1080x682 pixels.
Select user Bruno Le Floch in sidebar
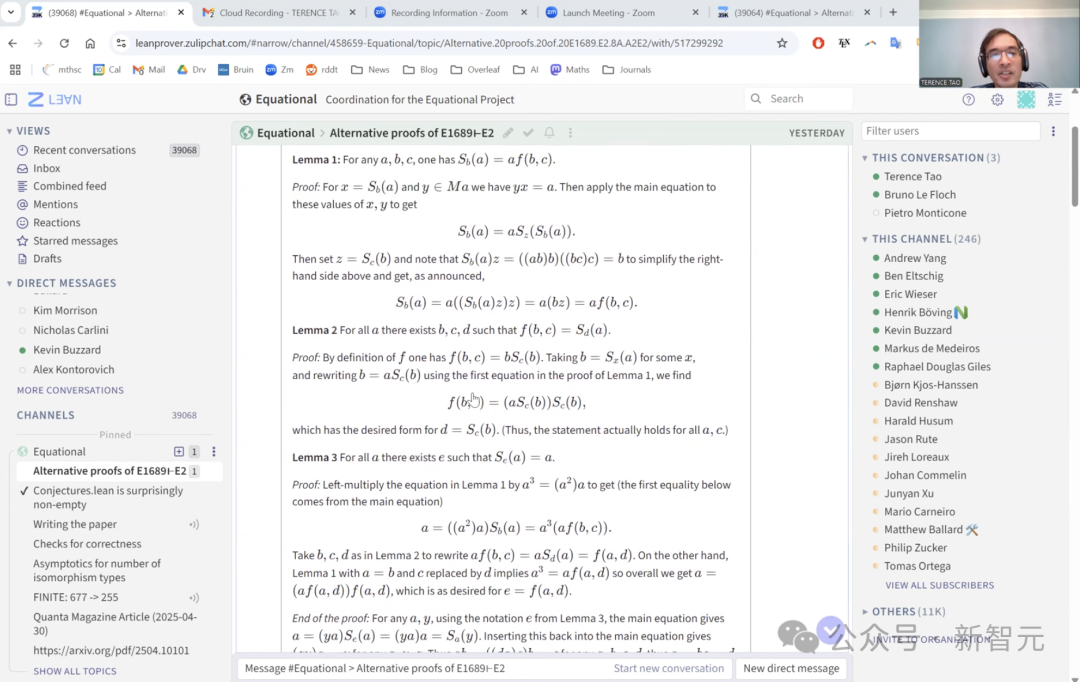[920, 195]
